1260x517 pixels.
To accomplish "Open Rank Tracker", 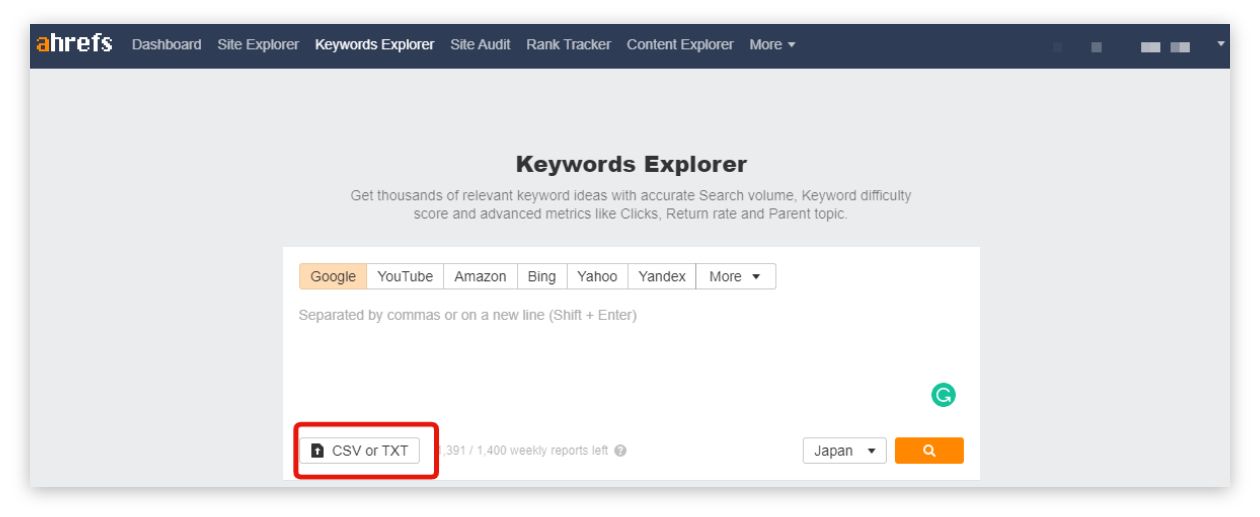I will click(x=568, y=45).
